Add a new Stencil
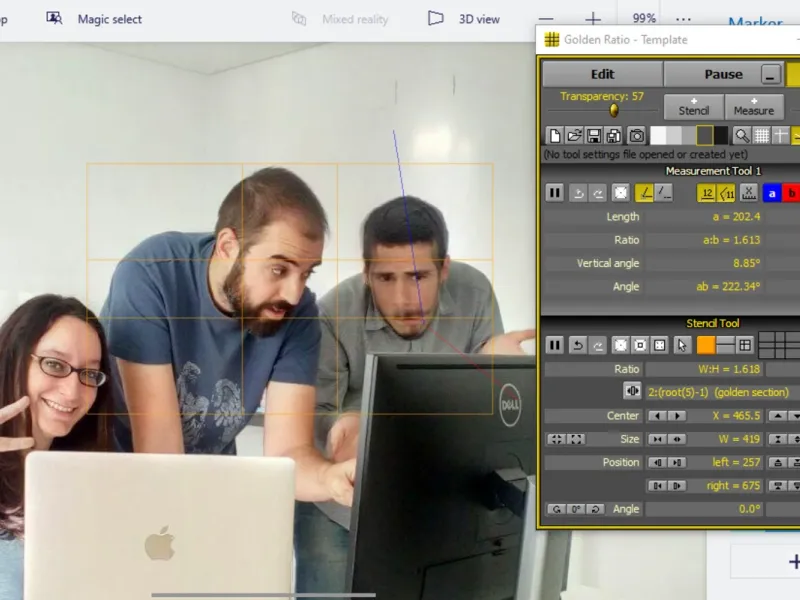Screen dimensions: 800x600 tap(693, 107)
